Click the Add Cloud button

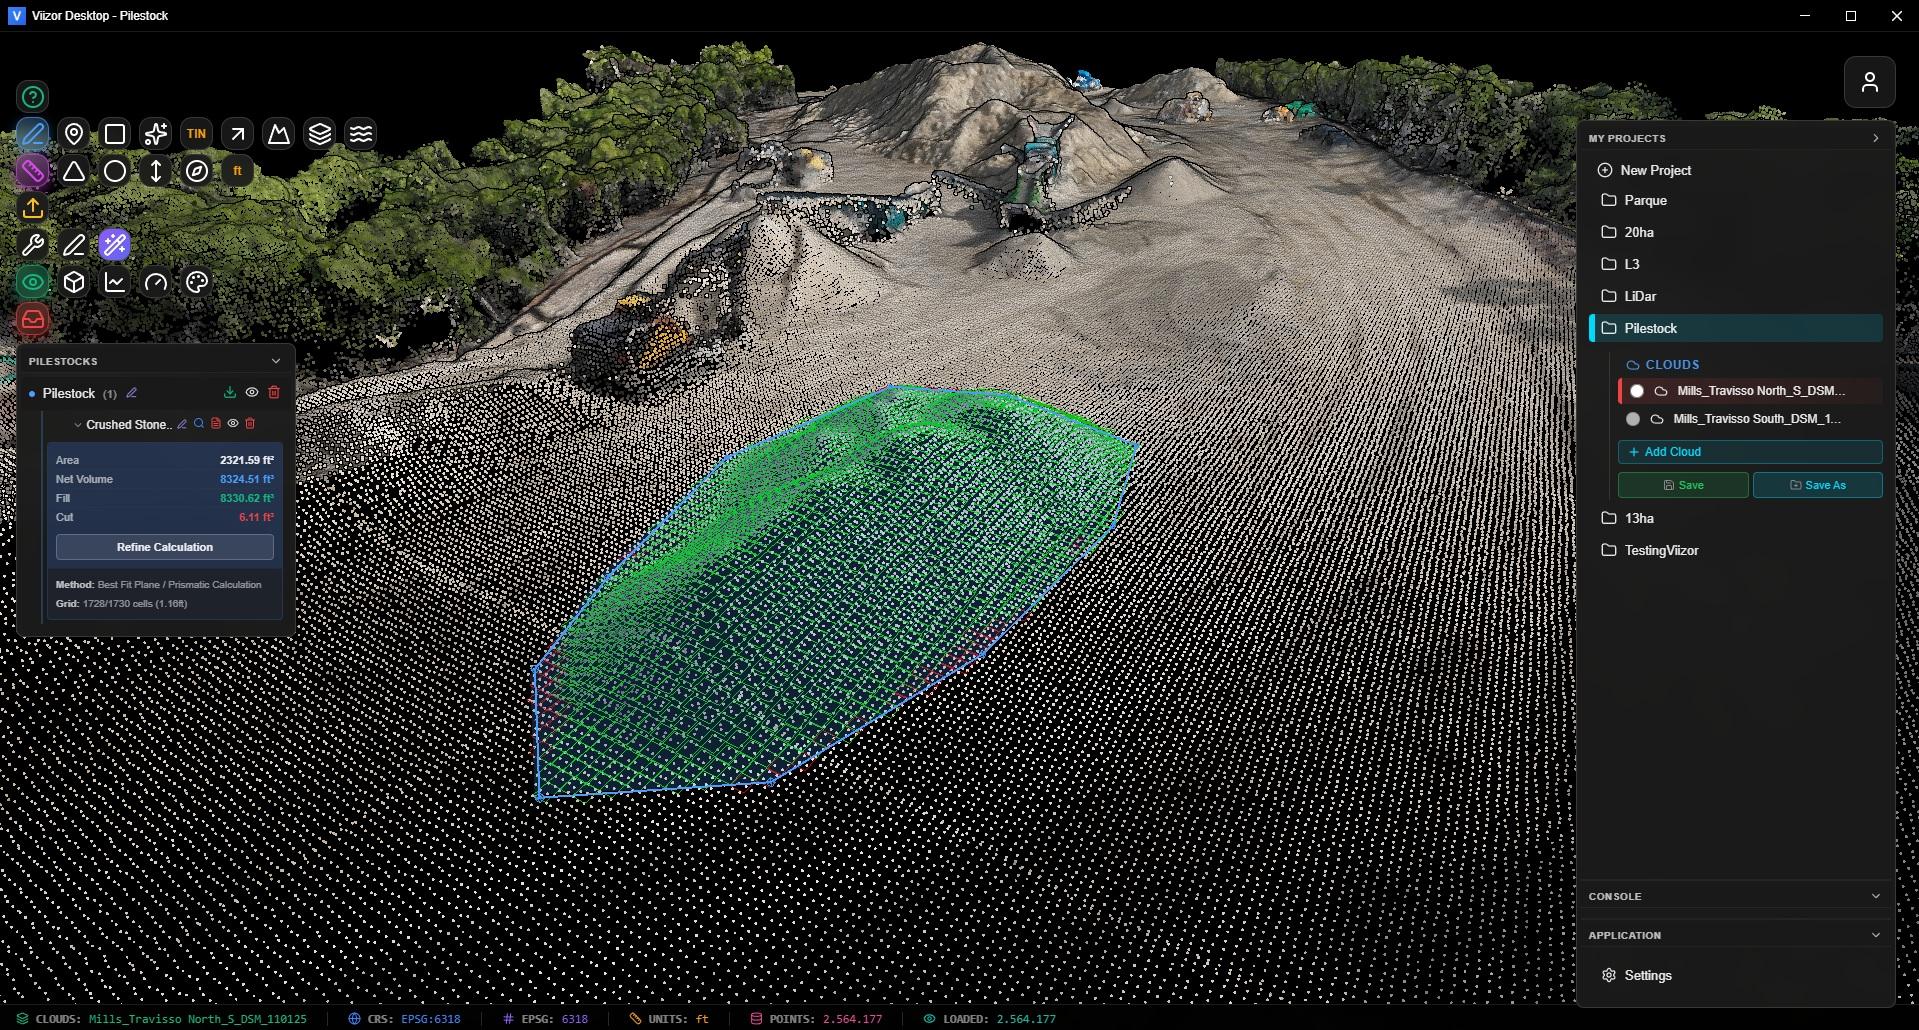(x=1749, y=452)
